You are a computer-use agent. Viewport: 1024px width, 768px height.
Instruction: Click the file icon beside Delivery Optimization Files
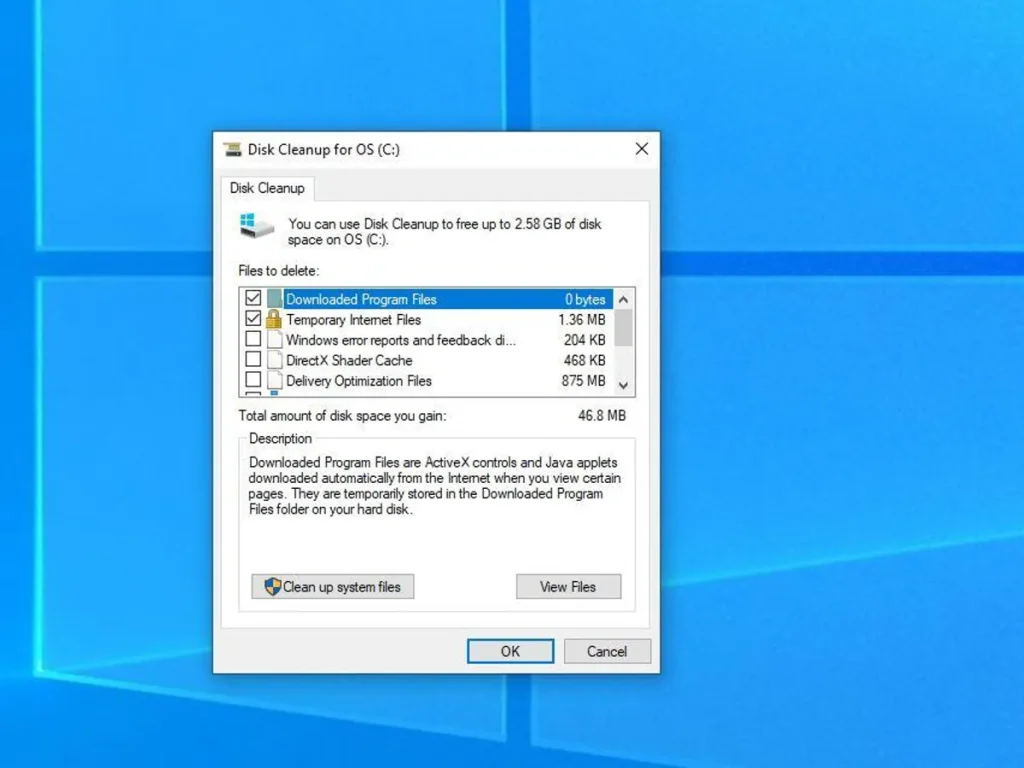click(x=273, y=381)
